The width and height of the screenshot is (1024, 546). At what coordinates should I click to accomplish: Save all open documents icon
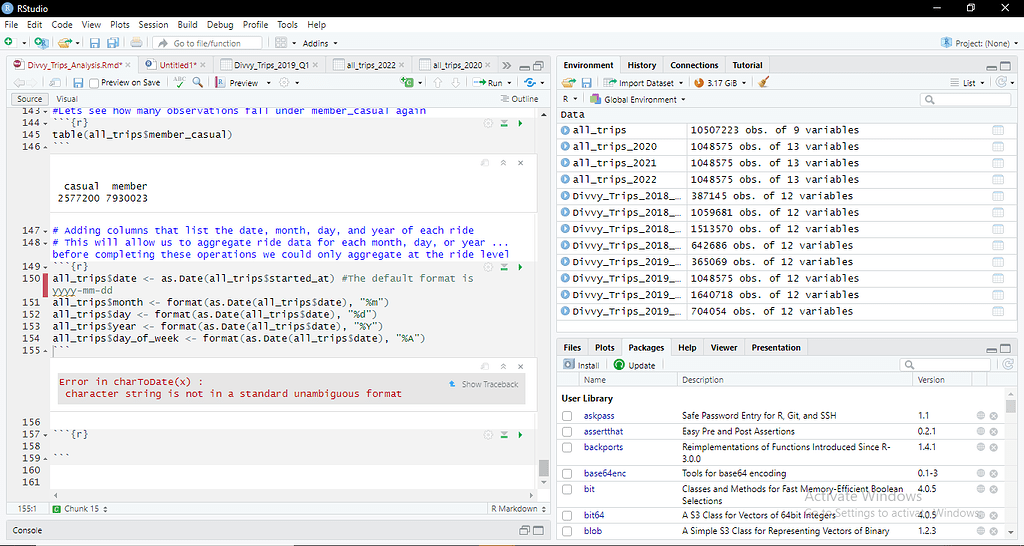tap(113, 43)
